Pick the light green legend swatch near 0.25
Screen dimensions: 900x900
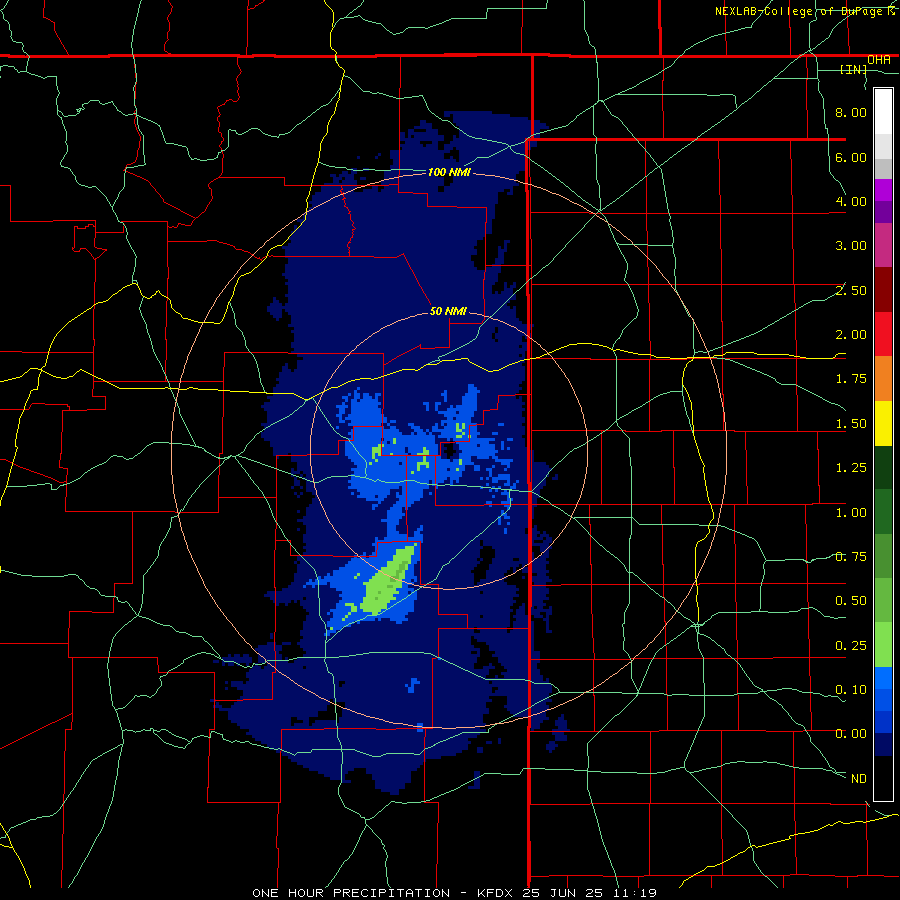(883, 645)
